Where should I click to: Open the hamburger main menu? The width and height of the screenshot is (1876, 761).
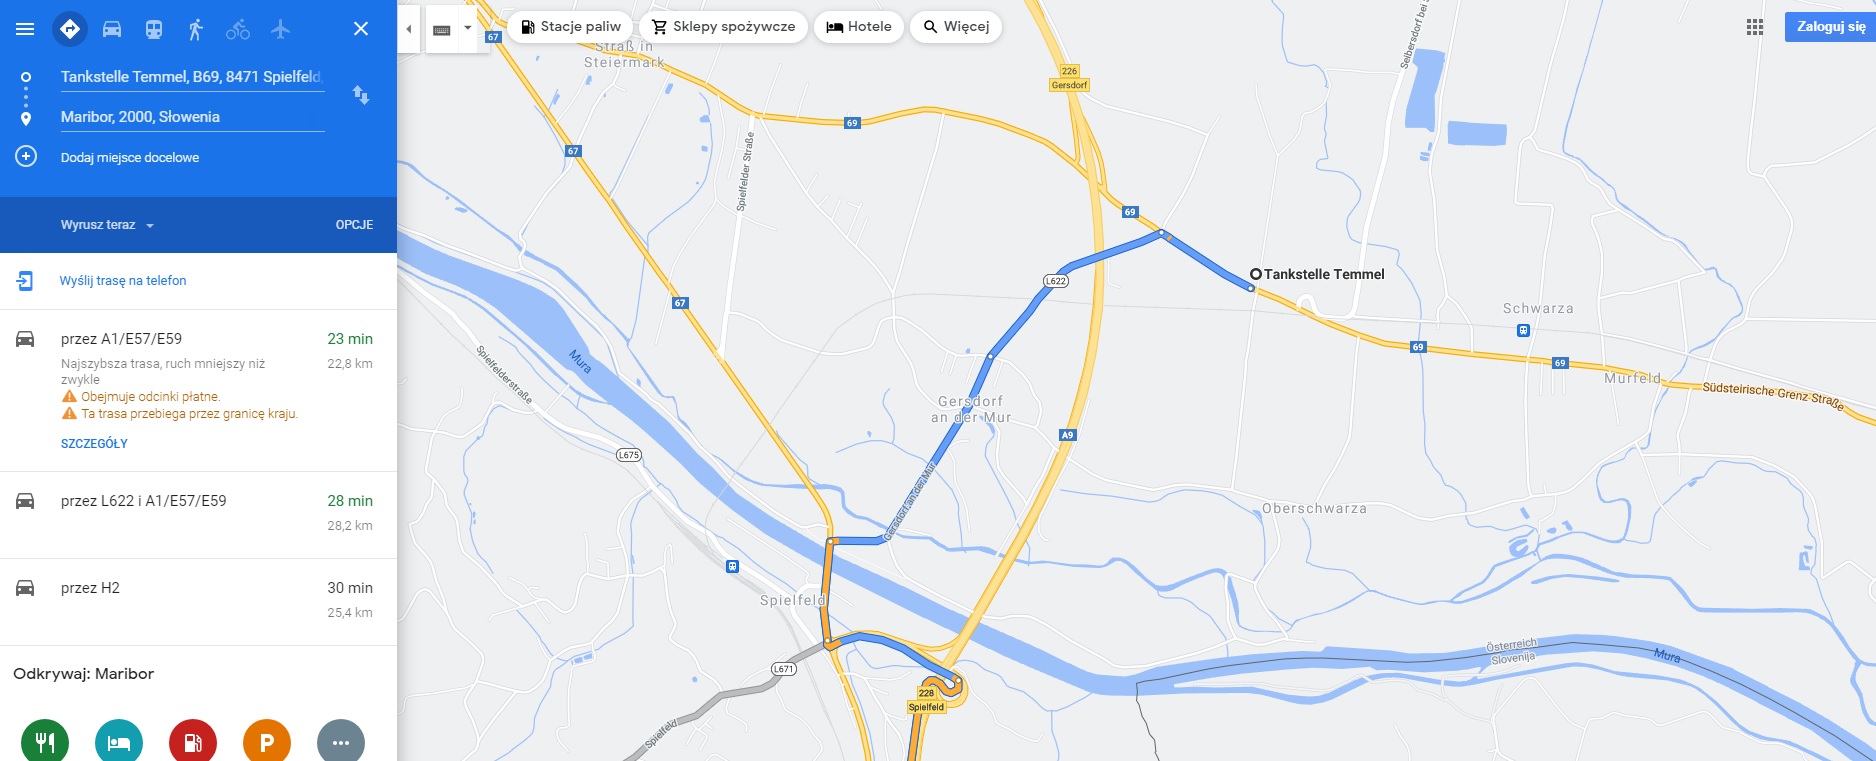pos(25,29)
